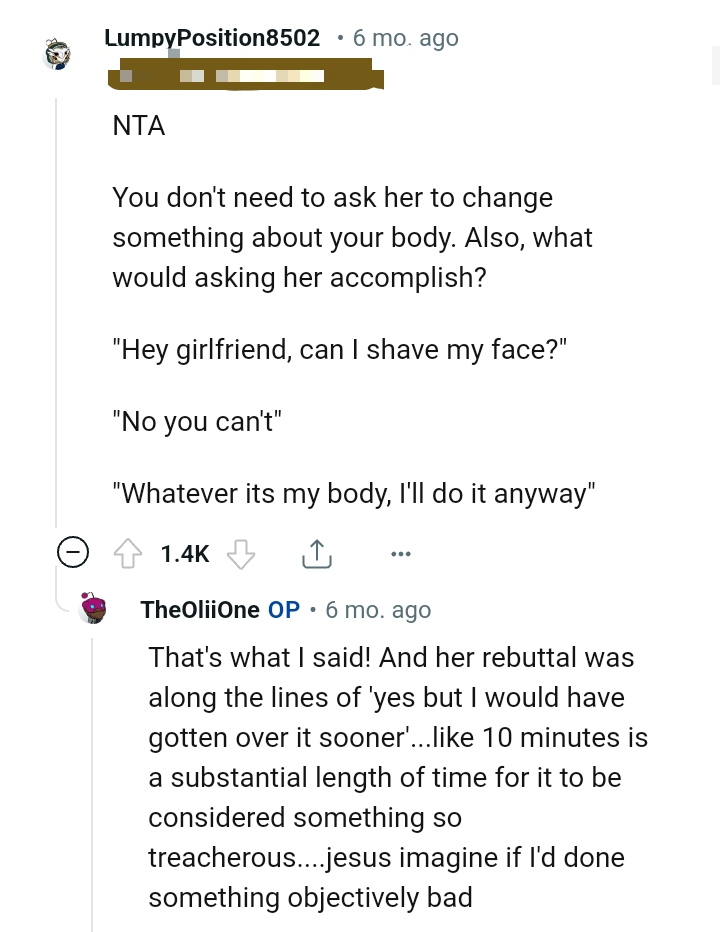Click the '6 mo. ago' timestamp on TheOliiOne's reply

point(377,609)
